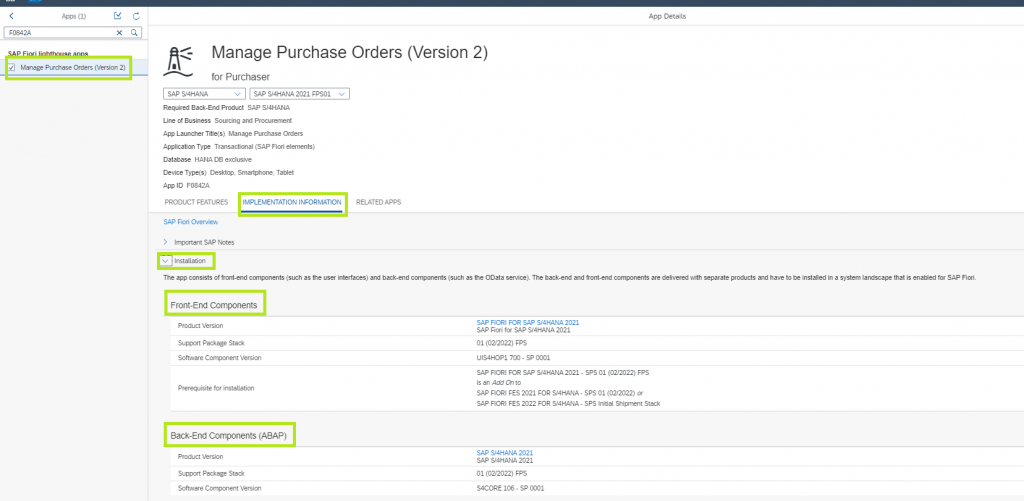Open the SAP S/4HANA product dropdown
This screenshot has width=1024, height=501.
click(x=204, y=94)
